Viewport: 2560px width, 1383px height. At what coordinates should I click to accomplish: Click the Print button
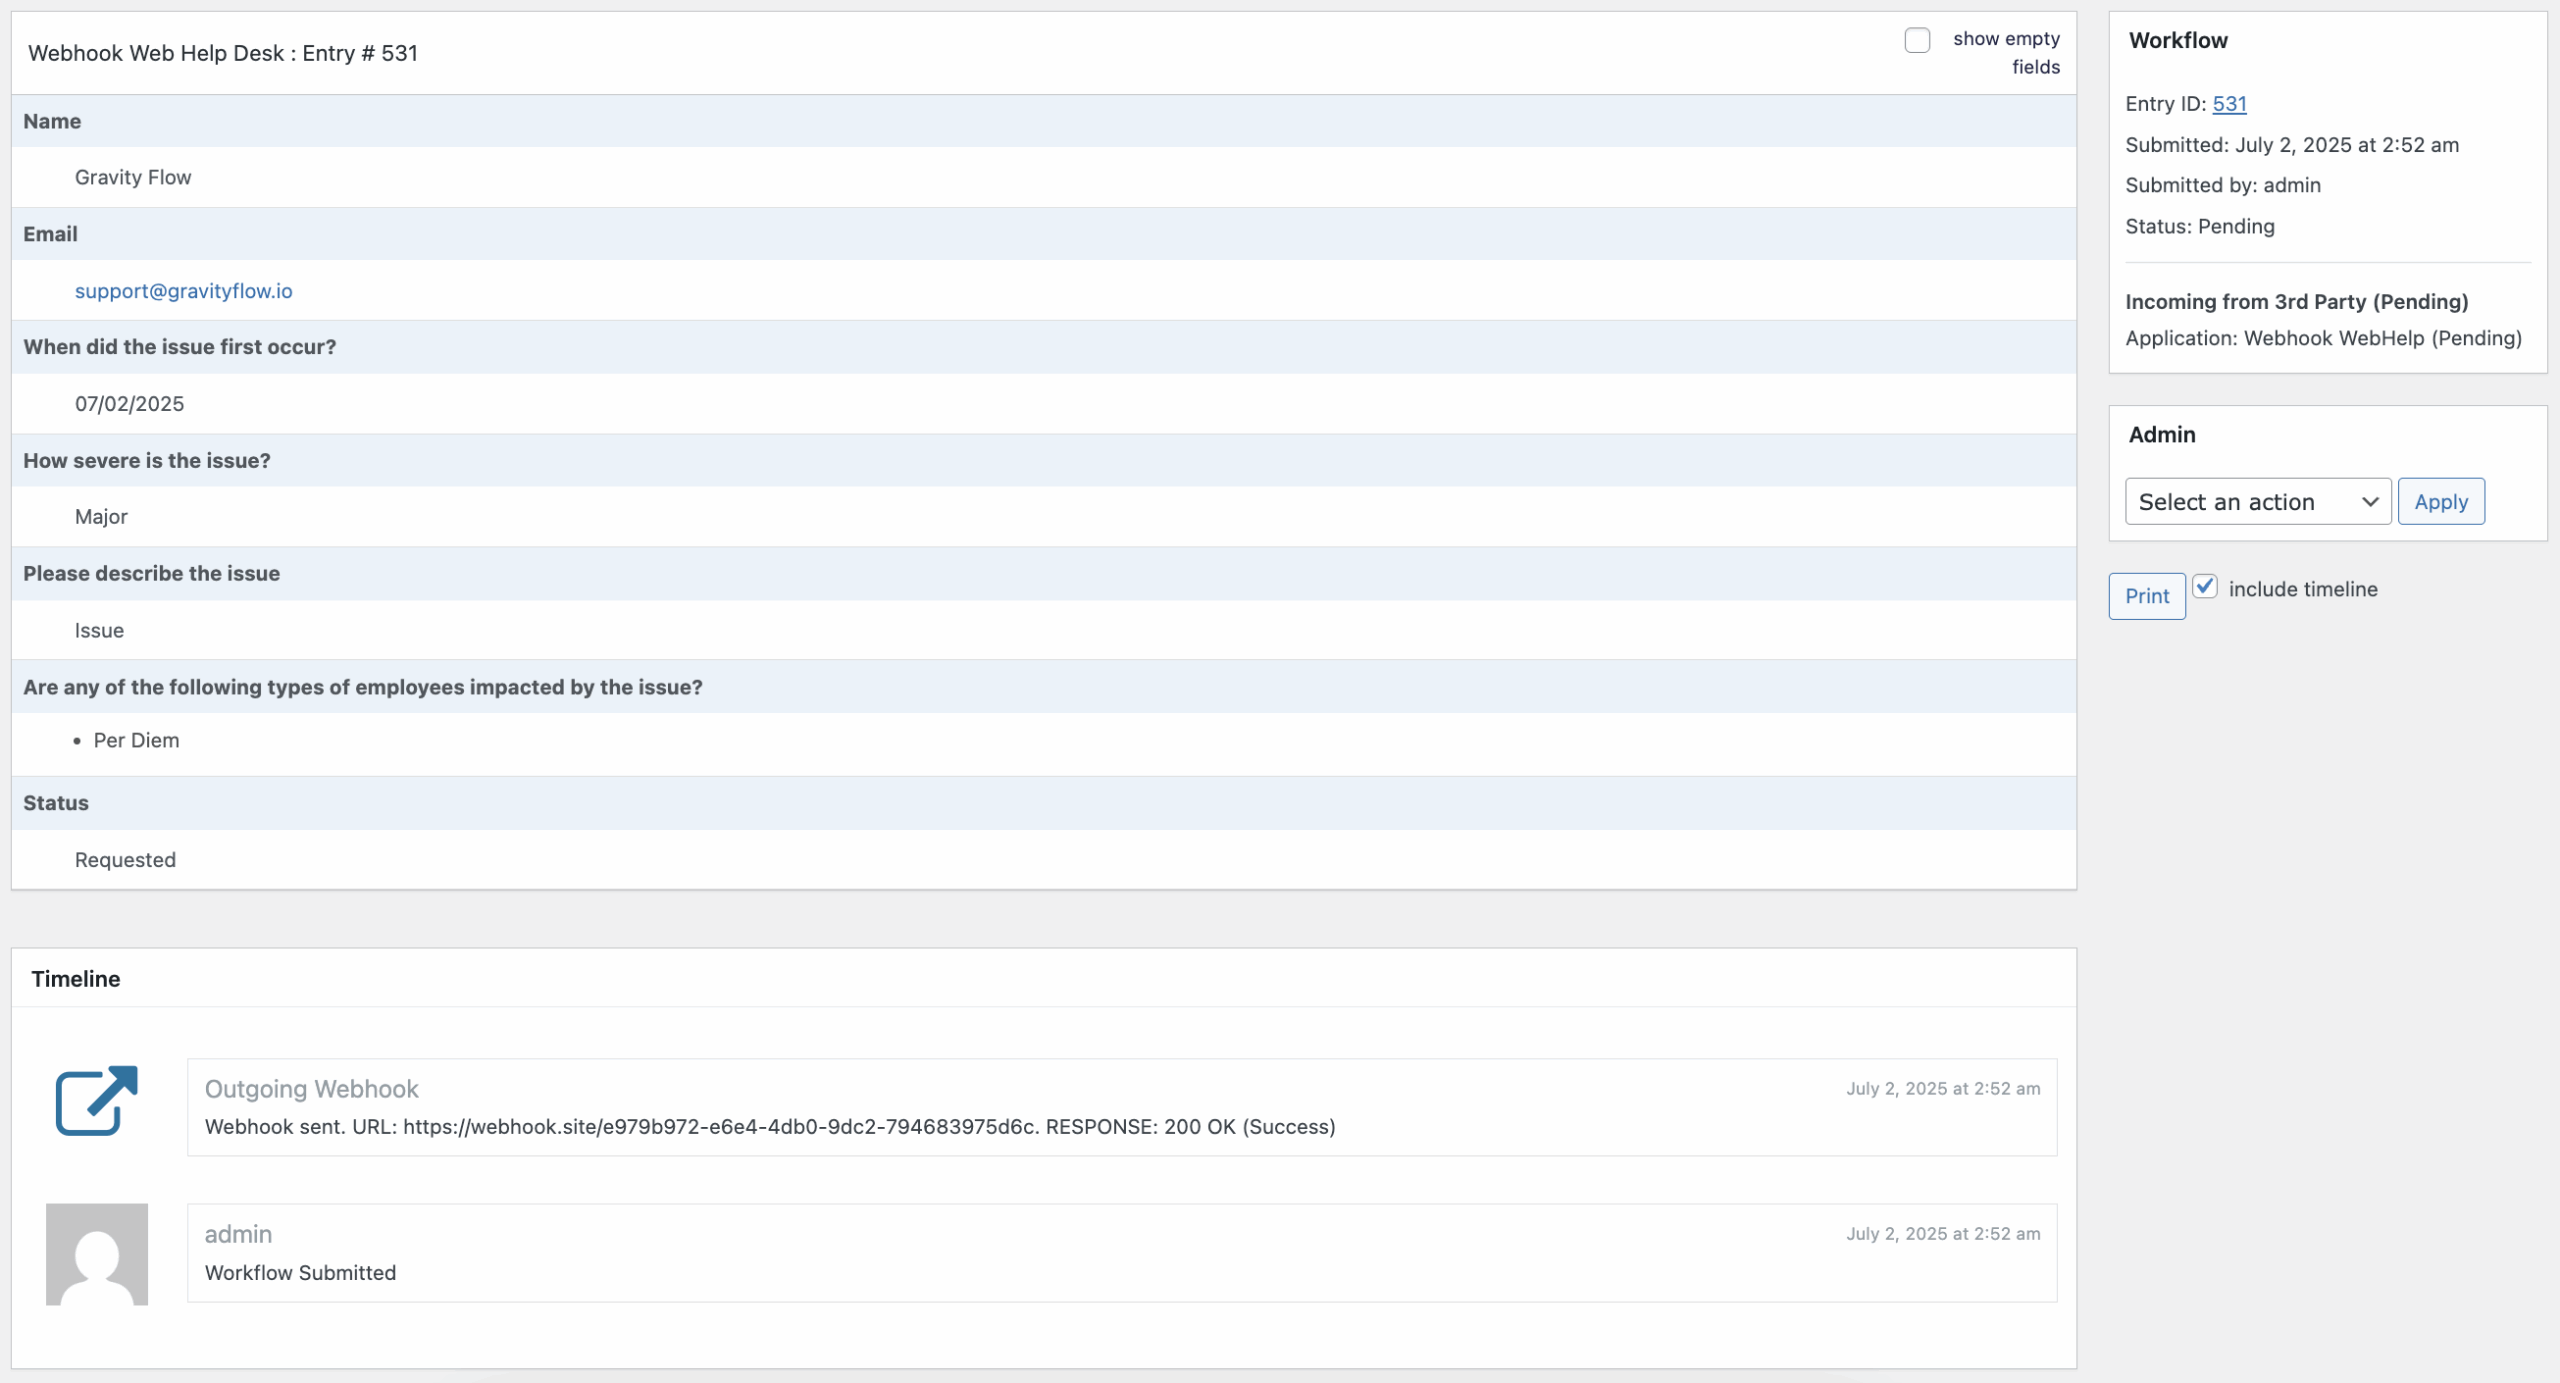pos(2147,596)
